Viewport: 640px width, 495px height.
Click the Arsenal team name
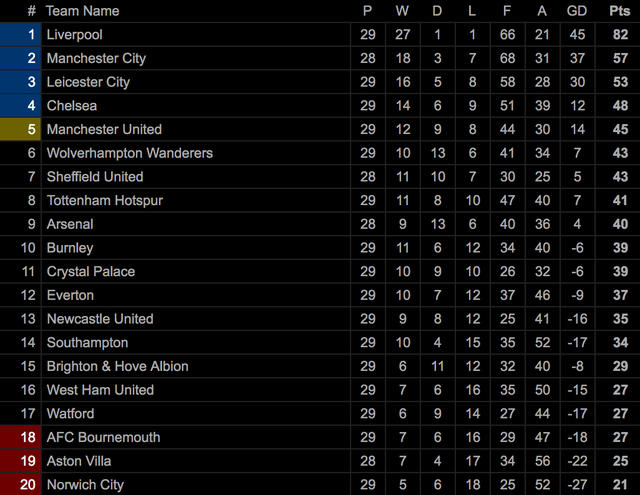coord(70,224)
